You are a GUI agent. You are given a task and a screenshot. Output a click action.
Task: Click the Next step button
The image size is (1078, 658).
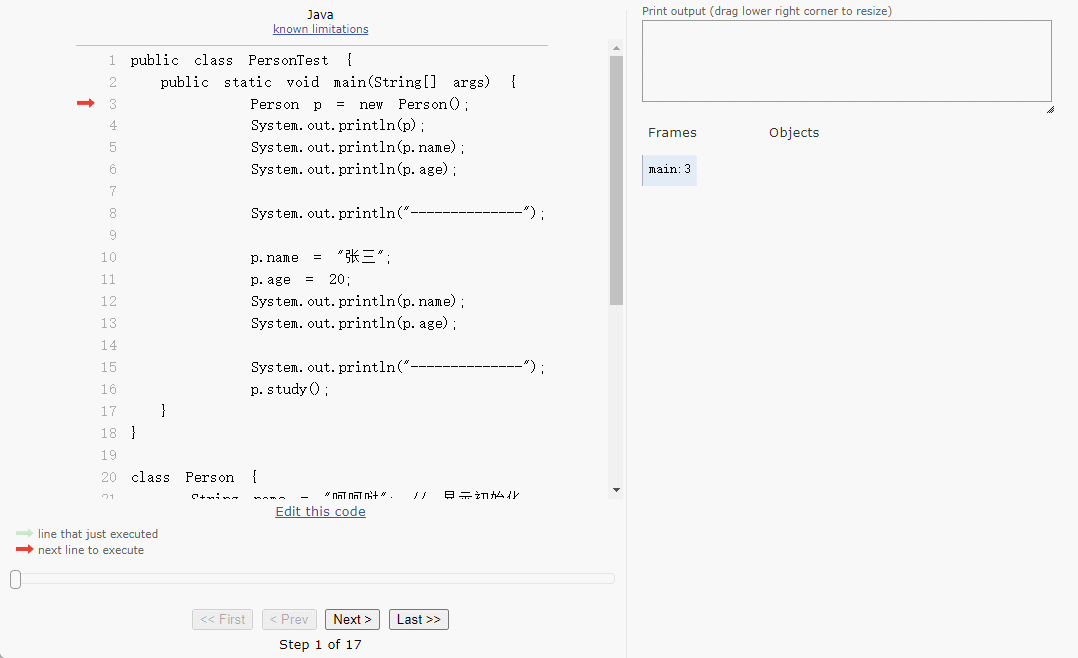click(x=352, y=620)
